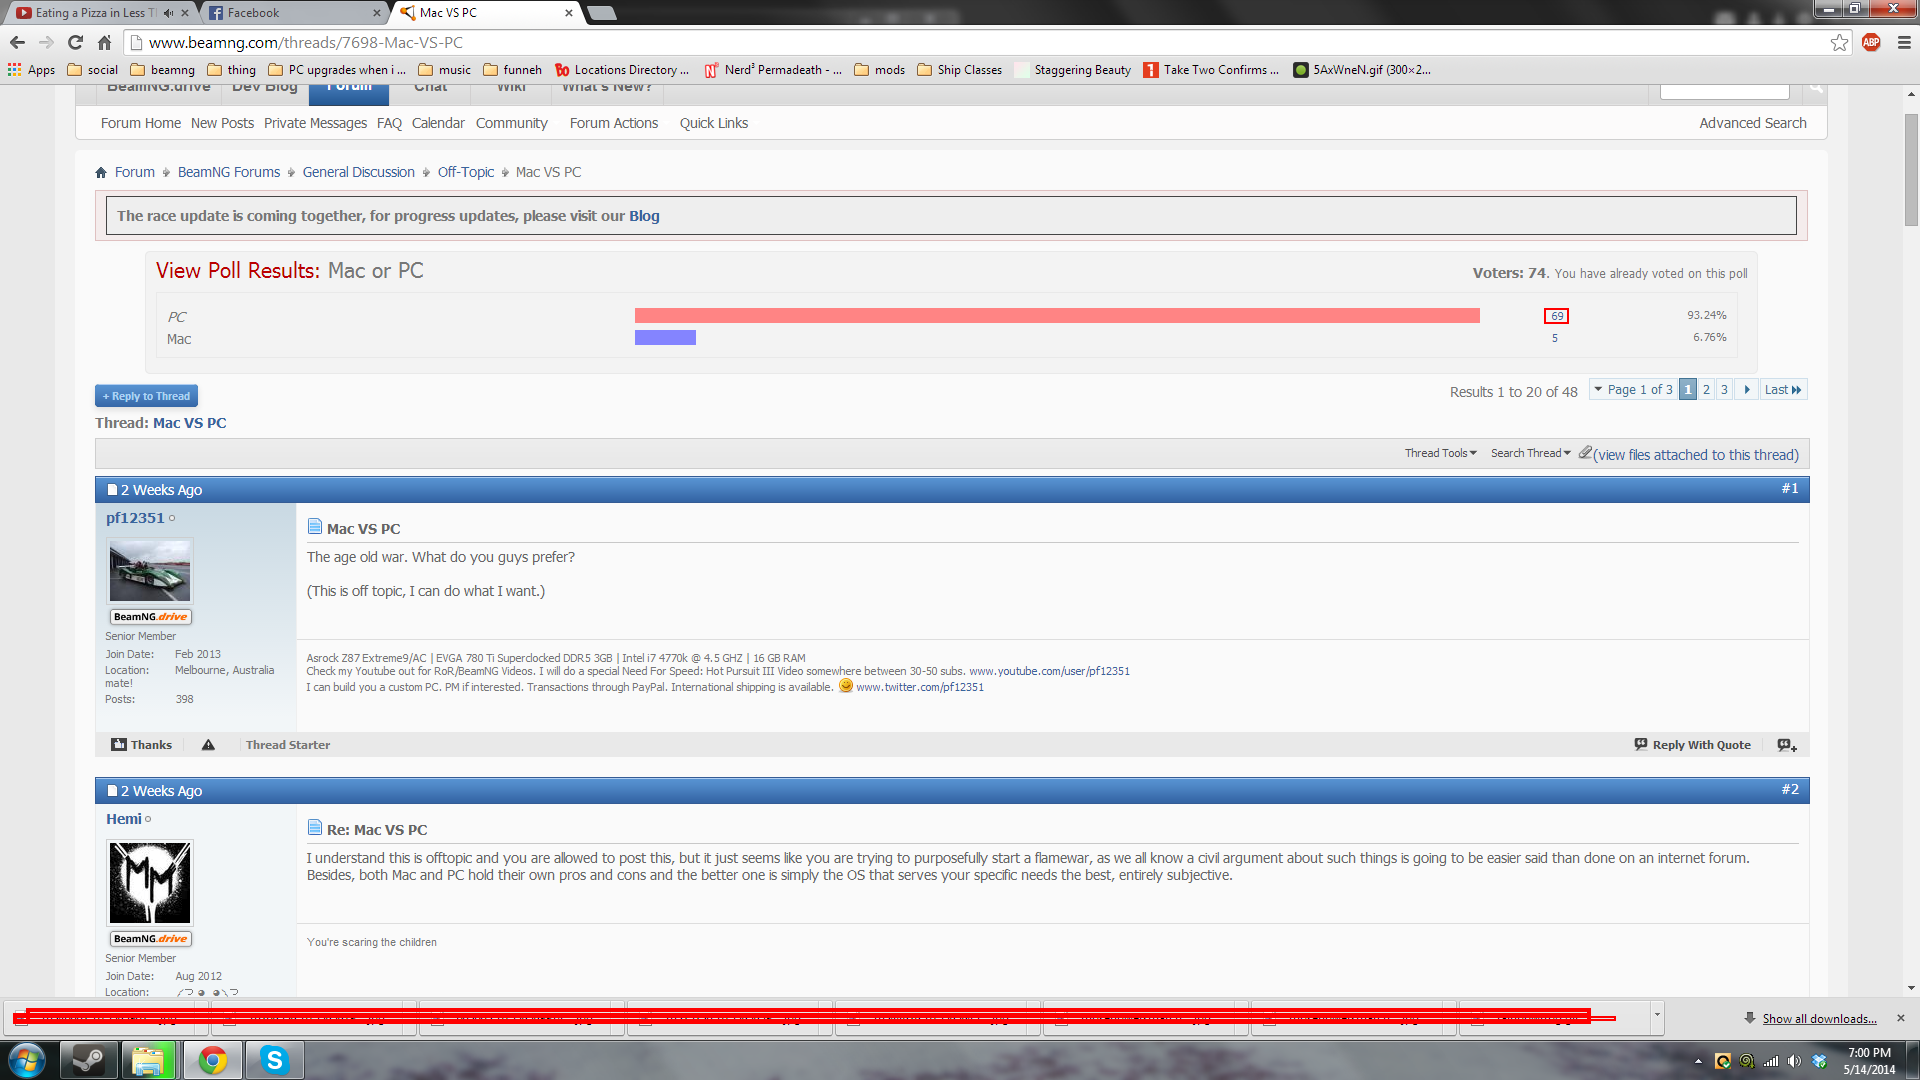
Task: Bookmark this page with the star icon
Action: point(1839,42)
